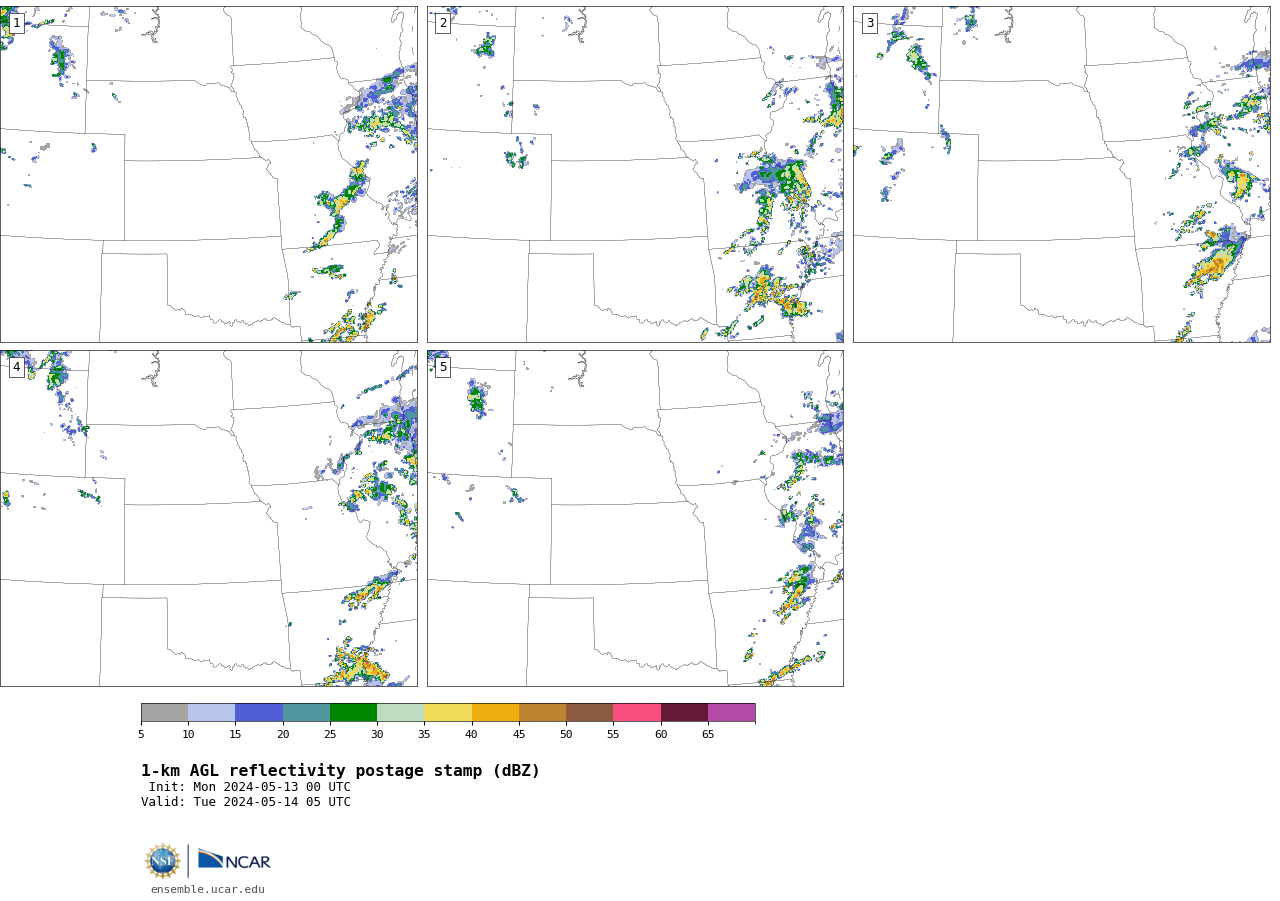This screenshot has width=1280, height=901.
Task: Click the Valid: Tue 2024-05-14 05 UTC text
Action: (x=246, y=802)
